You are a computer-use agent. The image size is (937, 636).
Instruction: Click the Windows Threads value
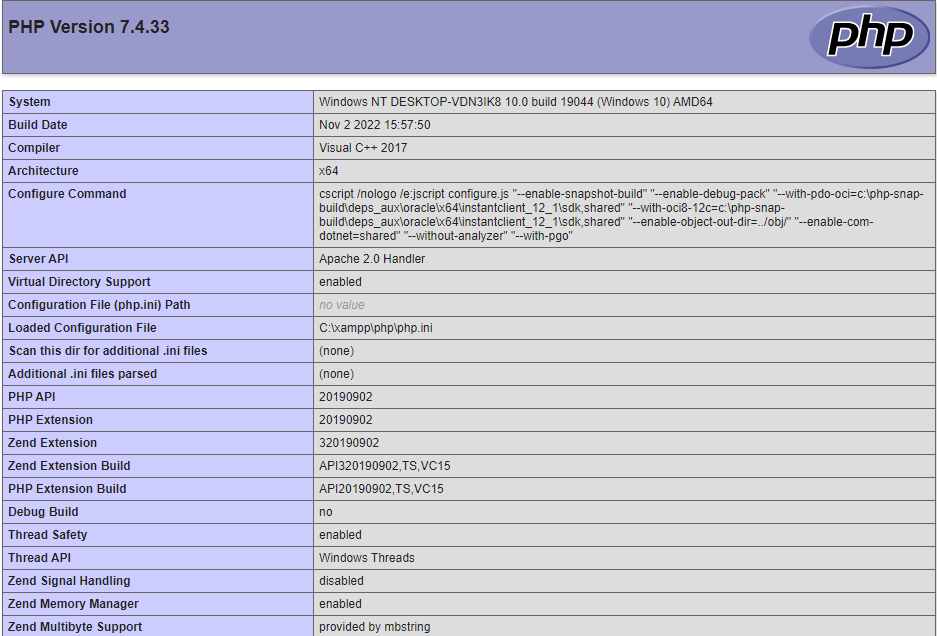367,558
